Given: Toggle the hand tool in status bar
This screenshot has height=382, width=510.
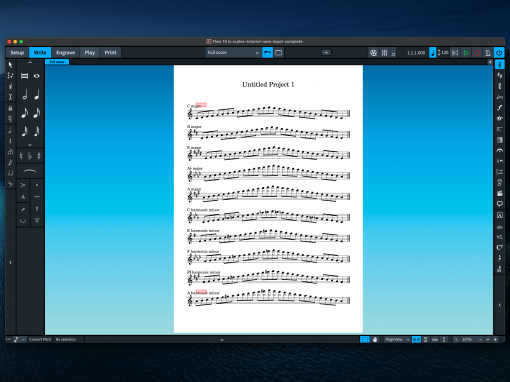Looking at the screenshot, I should (x=375, y=339).
